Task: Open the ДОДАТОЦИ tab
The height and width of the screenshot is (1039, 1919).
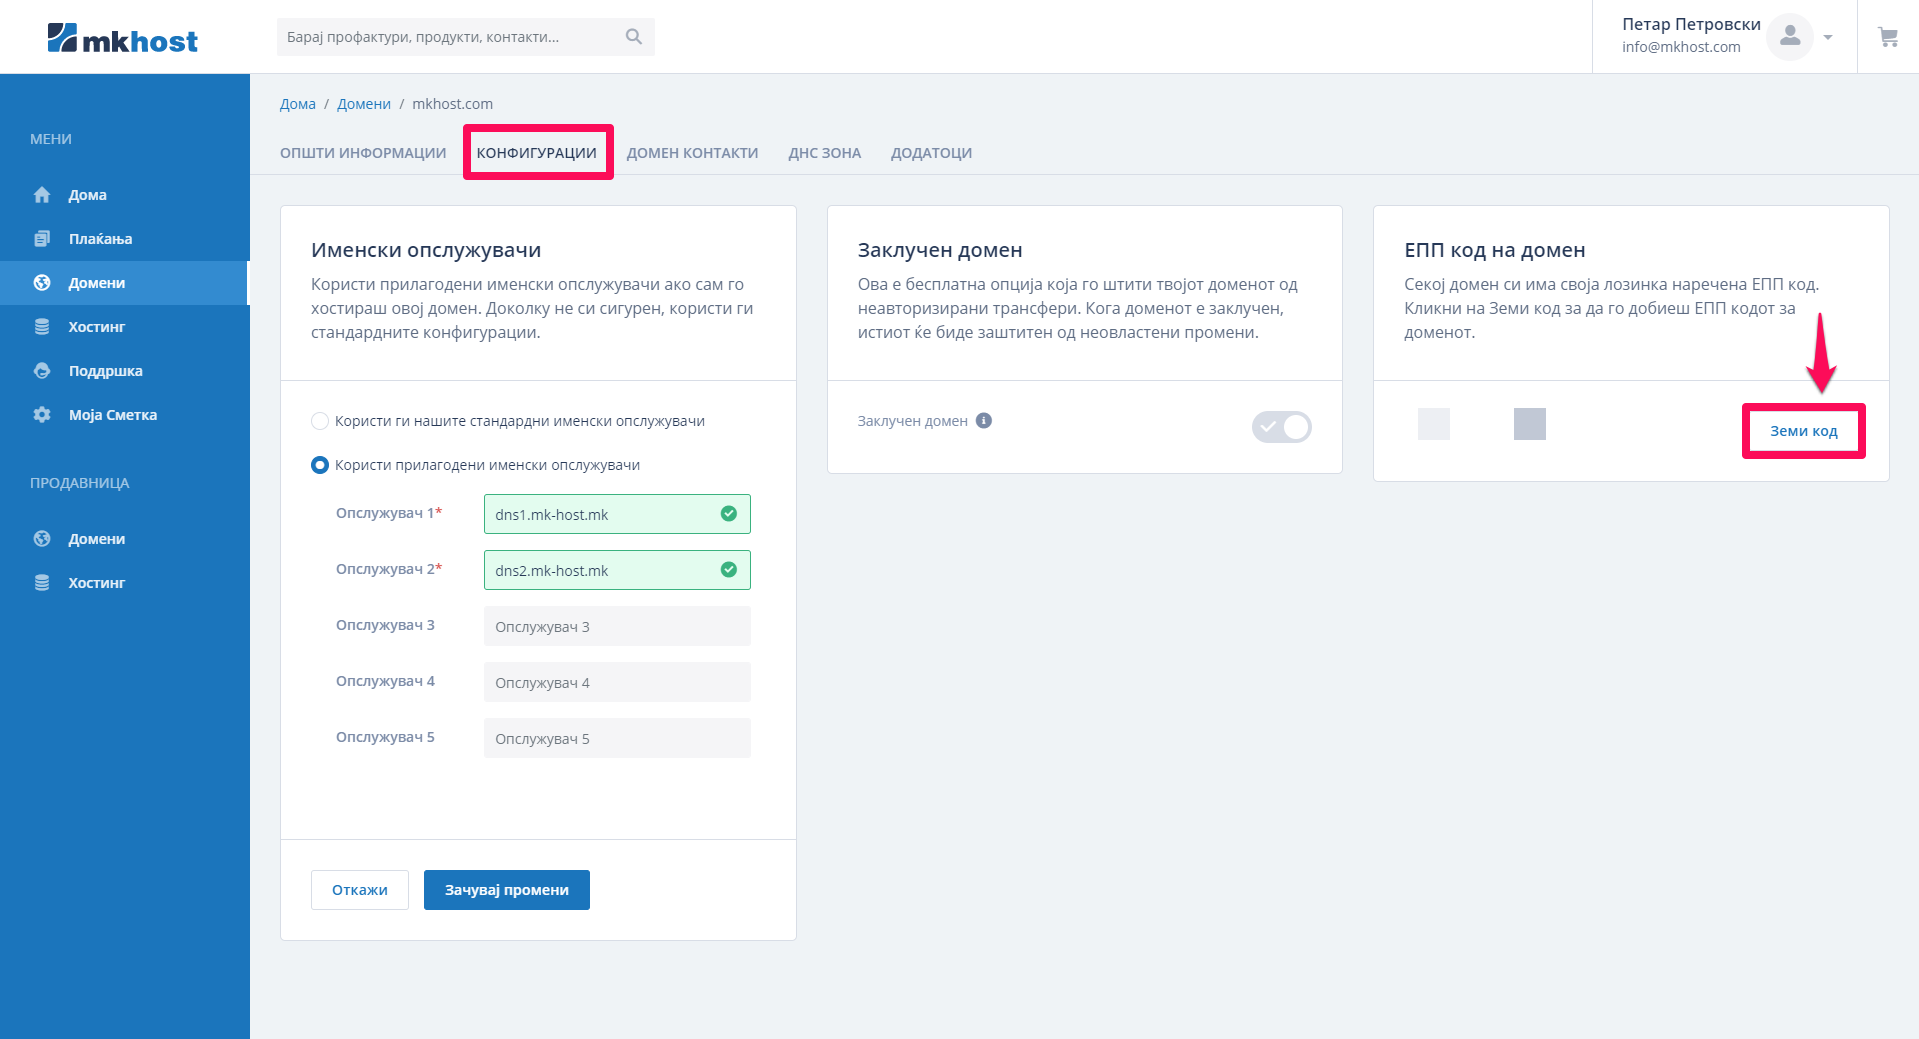Action: click(x=932, y=153)
